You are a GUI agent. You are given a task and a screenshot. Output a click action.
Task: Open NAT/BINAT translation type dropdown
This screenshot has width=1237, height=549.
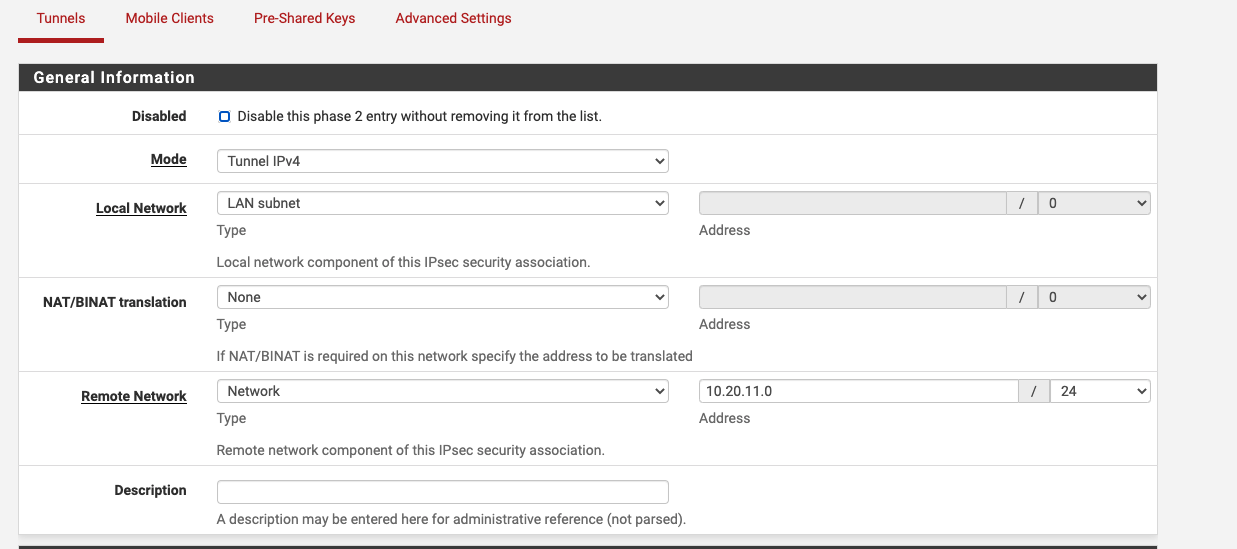pos(442,297)
